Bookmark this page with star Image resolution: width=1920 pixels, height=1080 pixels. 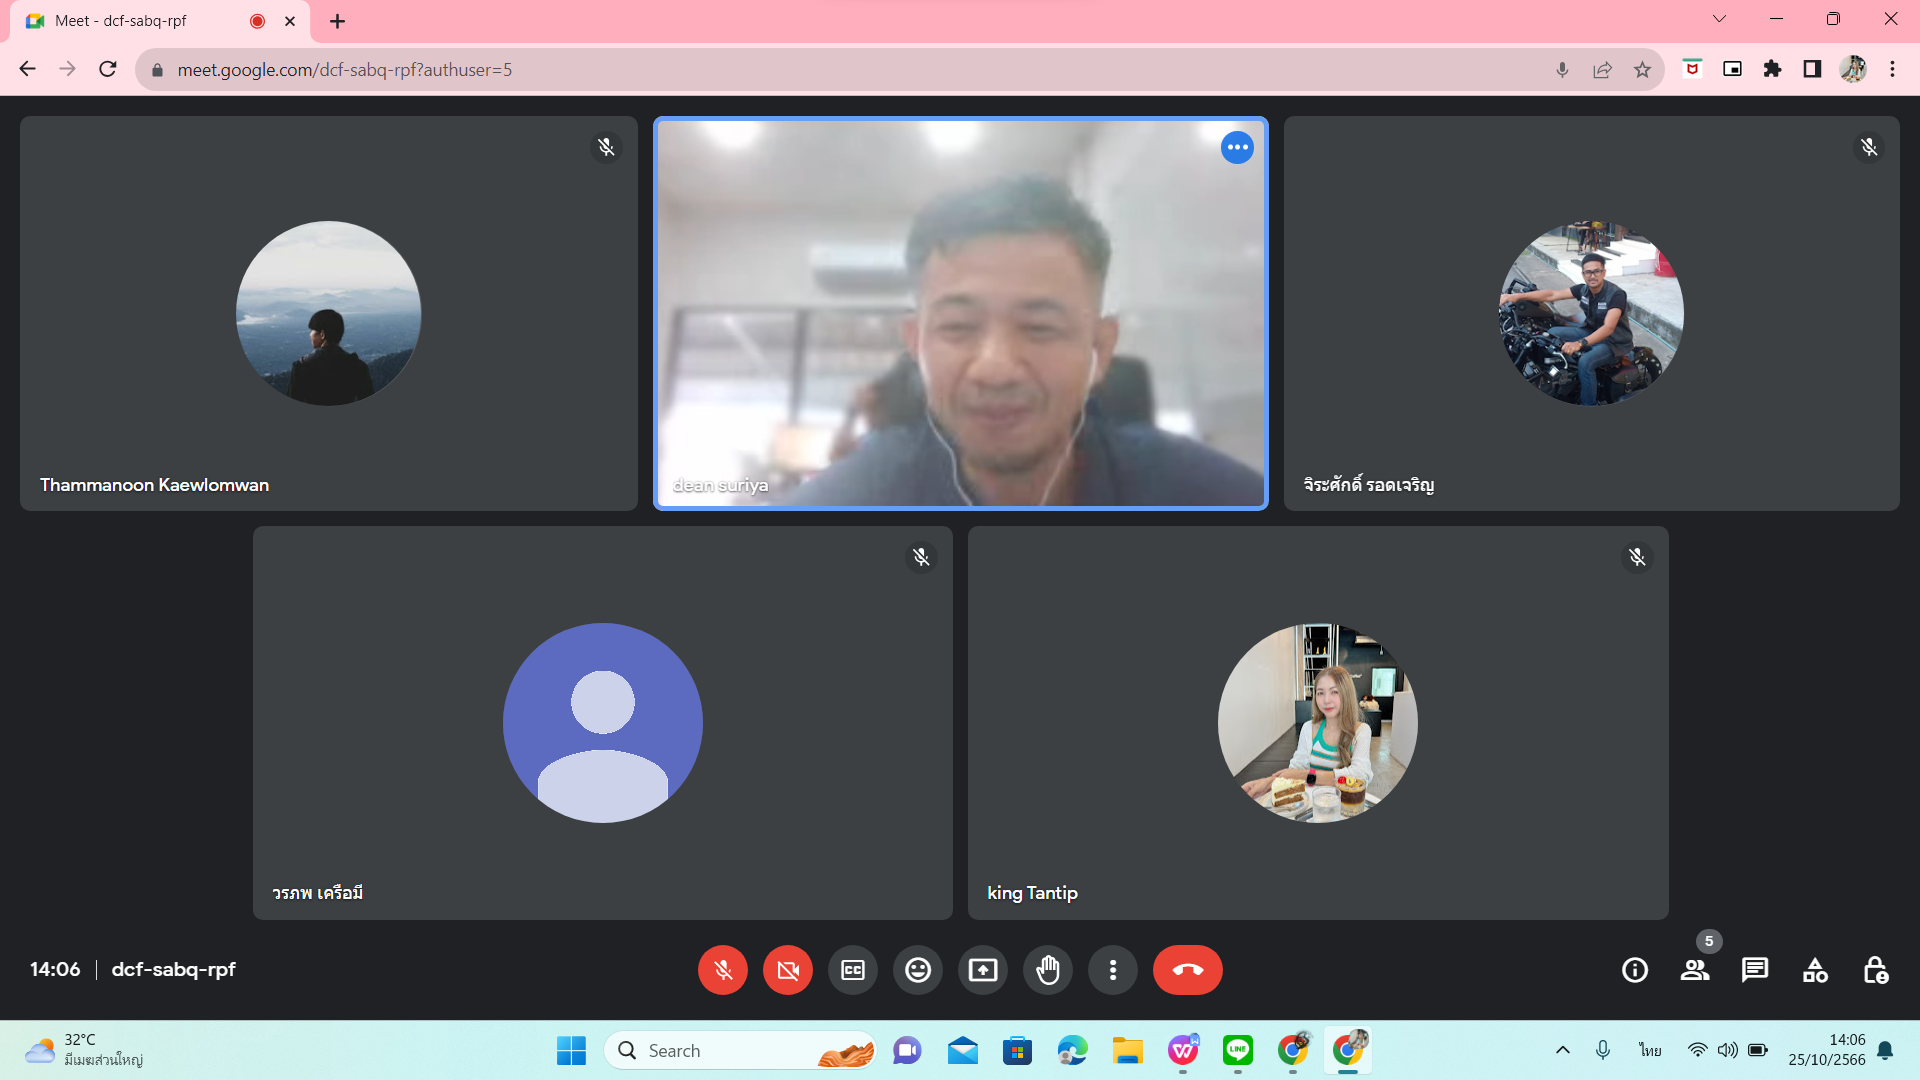click(1642, 69)
